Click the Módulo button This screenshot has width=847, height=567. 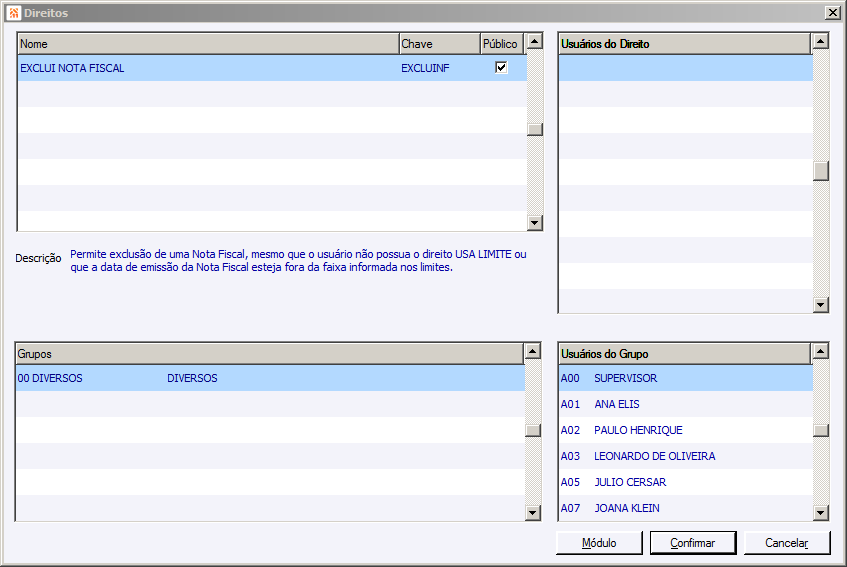[599, 543]
